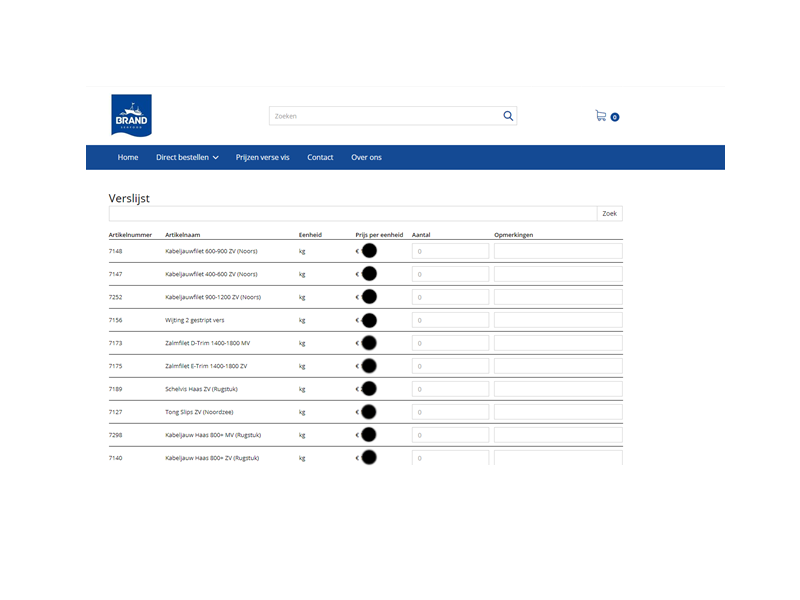Click article number 7147
The width and height of the screenshot is (800, 600).
click(x=115, y=274)
